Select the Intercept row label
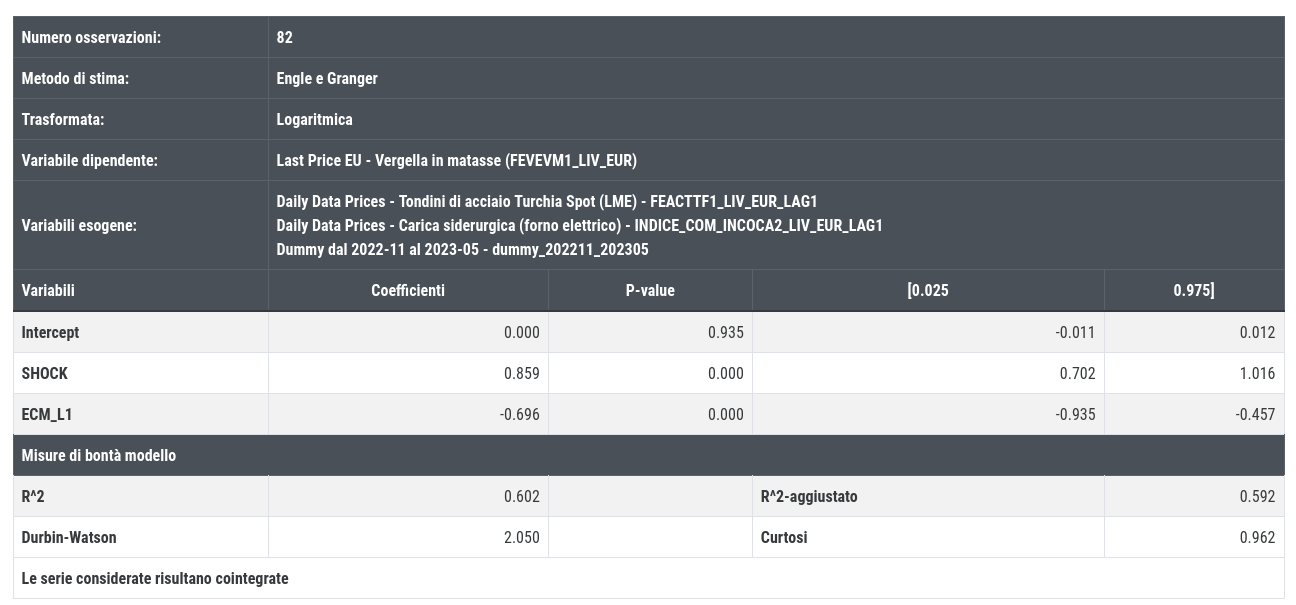The width and height of the screenshot is (1296, 605). click(50, 332)
